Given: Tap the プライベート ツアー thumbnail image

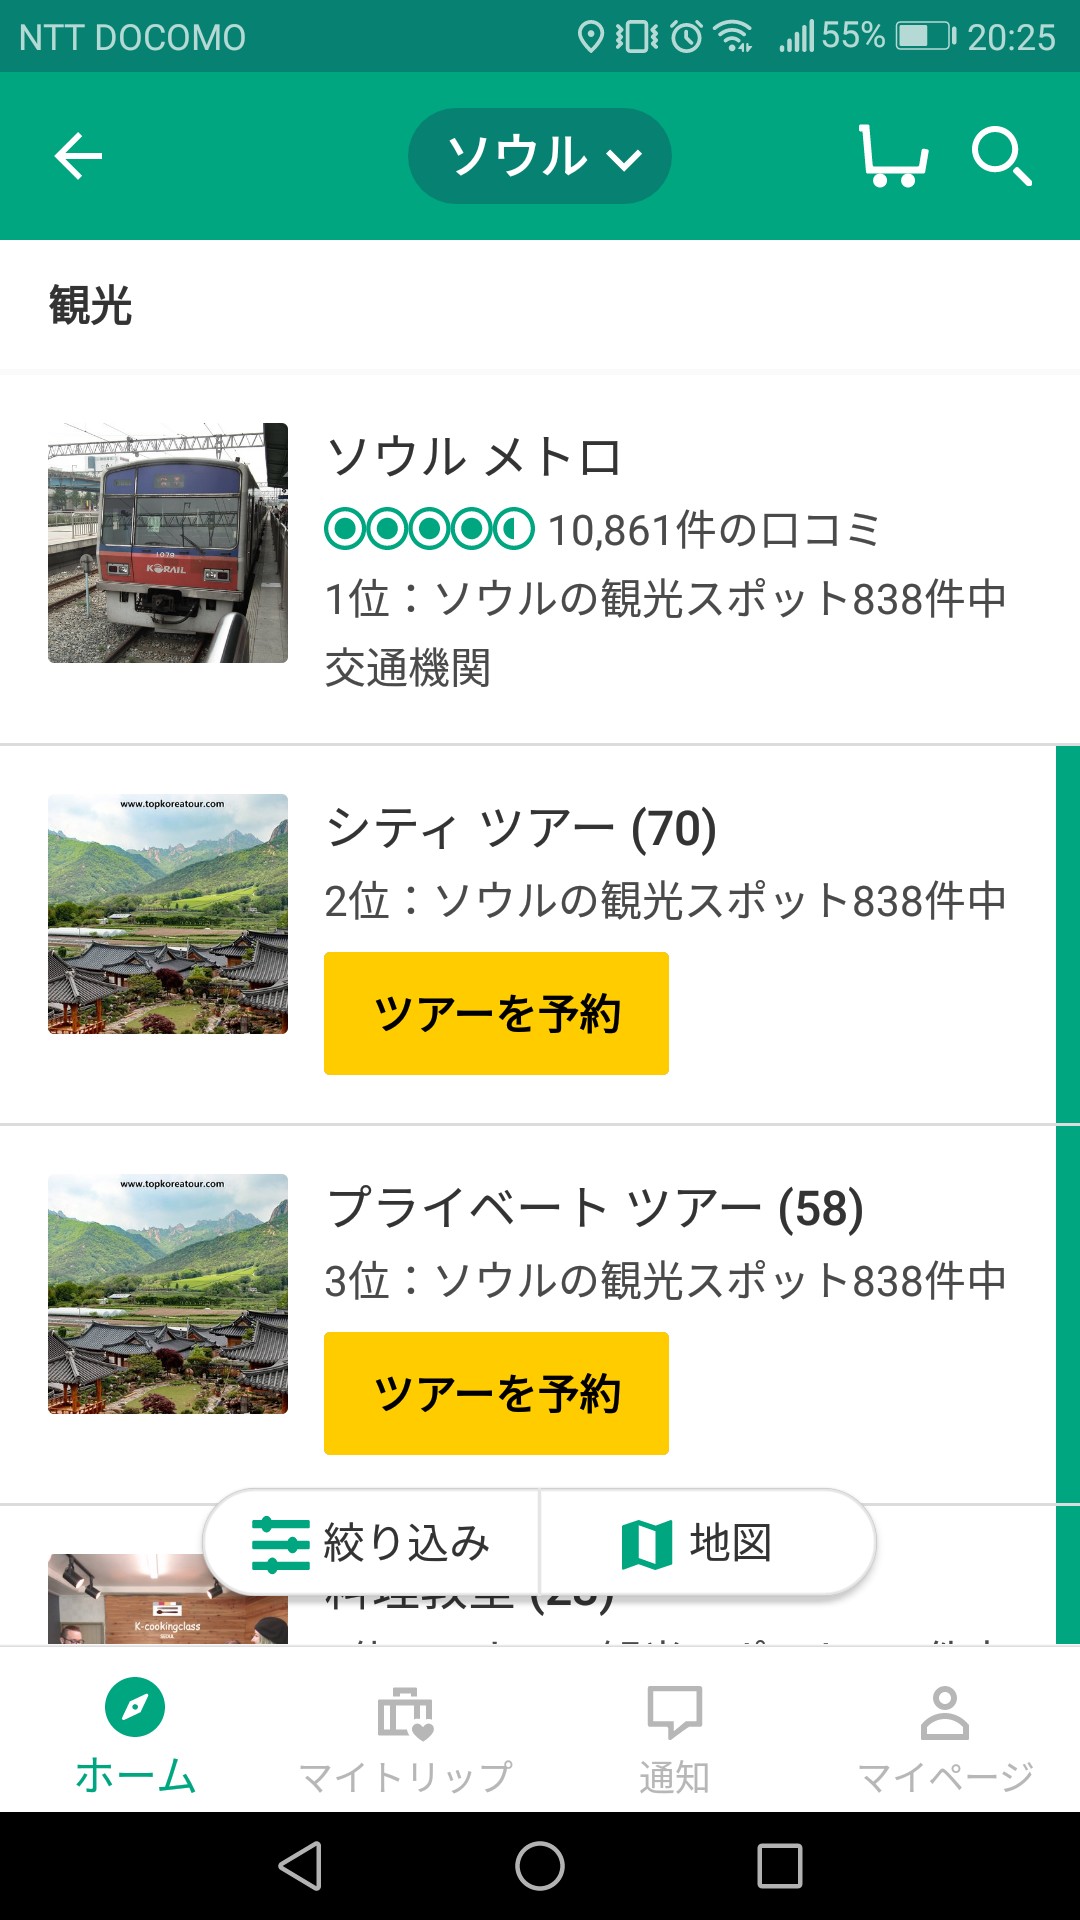Looking at the screenshot, I should pos(168,1294).
